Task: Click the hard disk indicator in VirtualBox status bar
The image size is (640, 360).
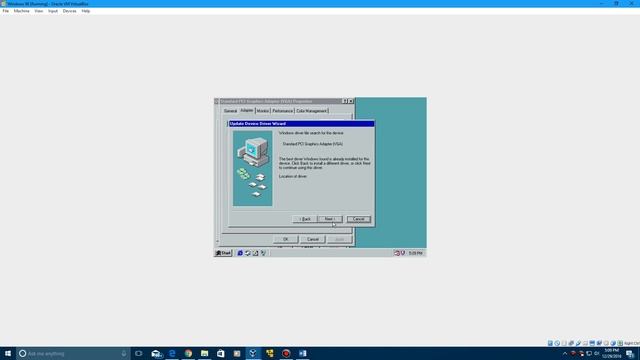Action: [x=550, y=343]
